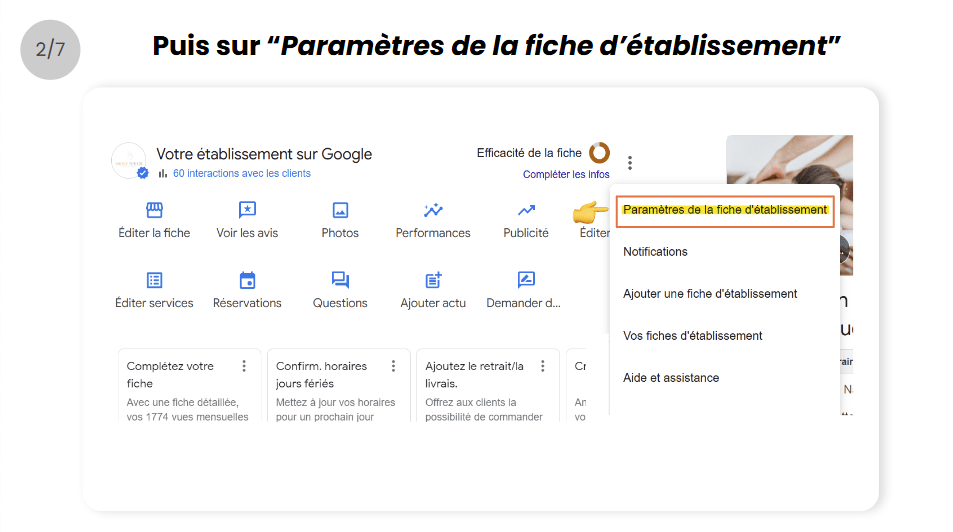The height and width of the screenshot is (532, 953).
Task: Click the Voir les avis label
Action: tap(247, 233)
